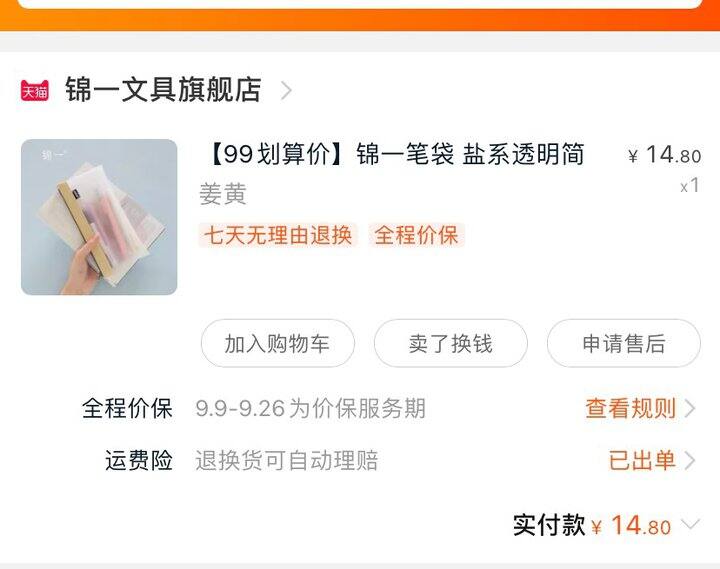Open the 【99划算价】锦一笔袋 product title
Screen dimensions: 720x569
pos(394,154)
